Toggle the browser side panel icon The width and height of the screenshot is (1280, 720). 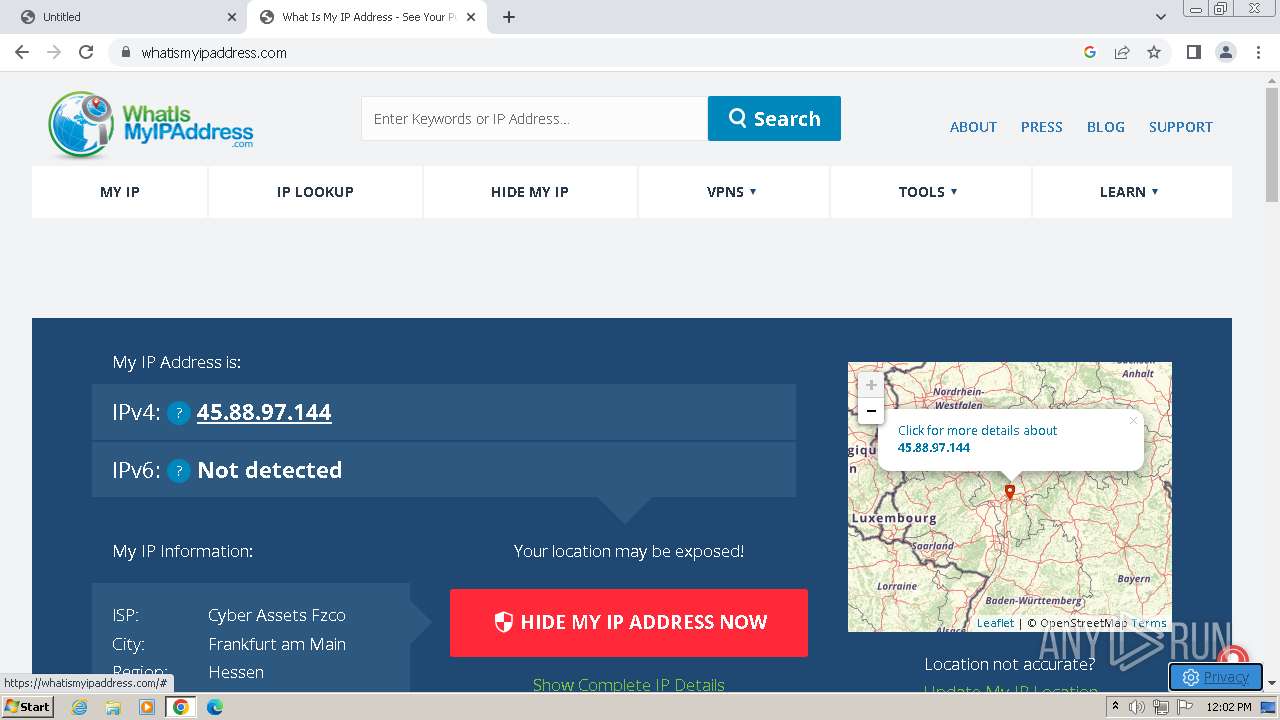1194,52
